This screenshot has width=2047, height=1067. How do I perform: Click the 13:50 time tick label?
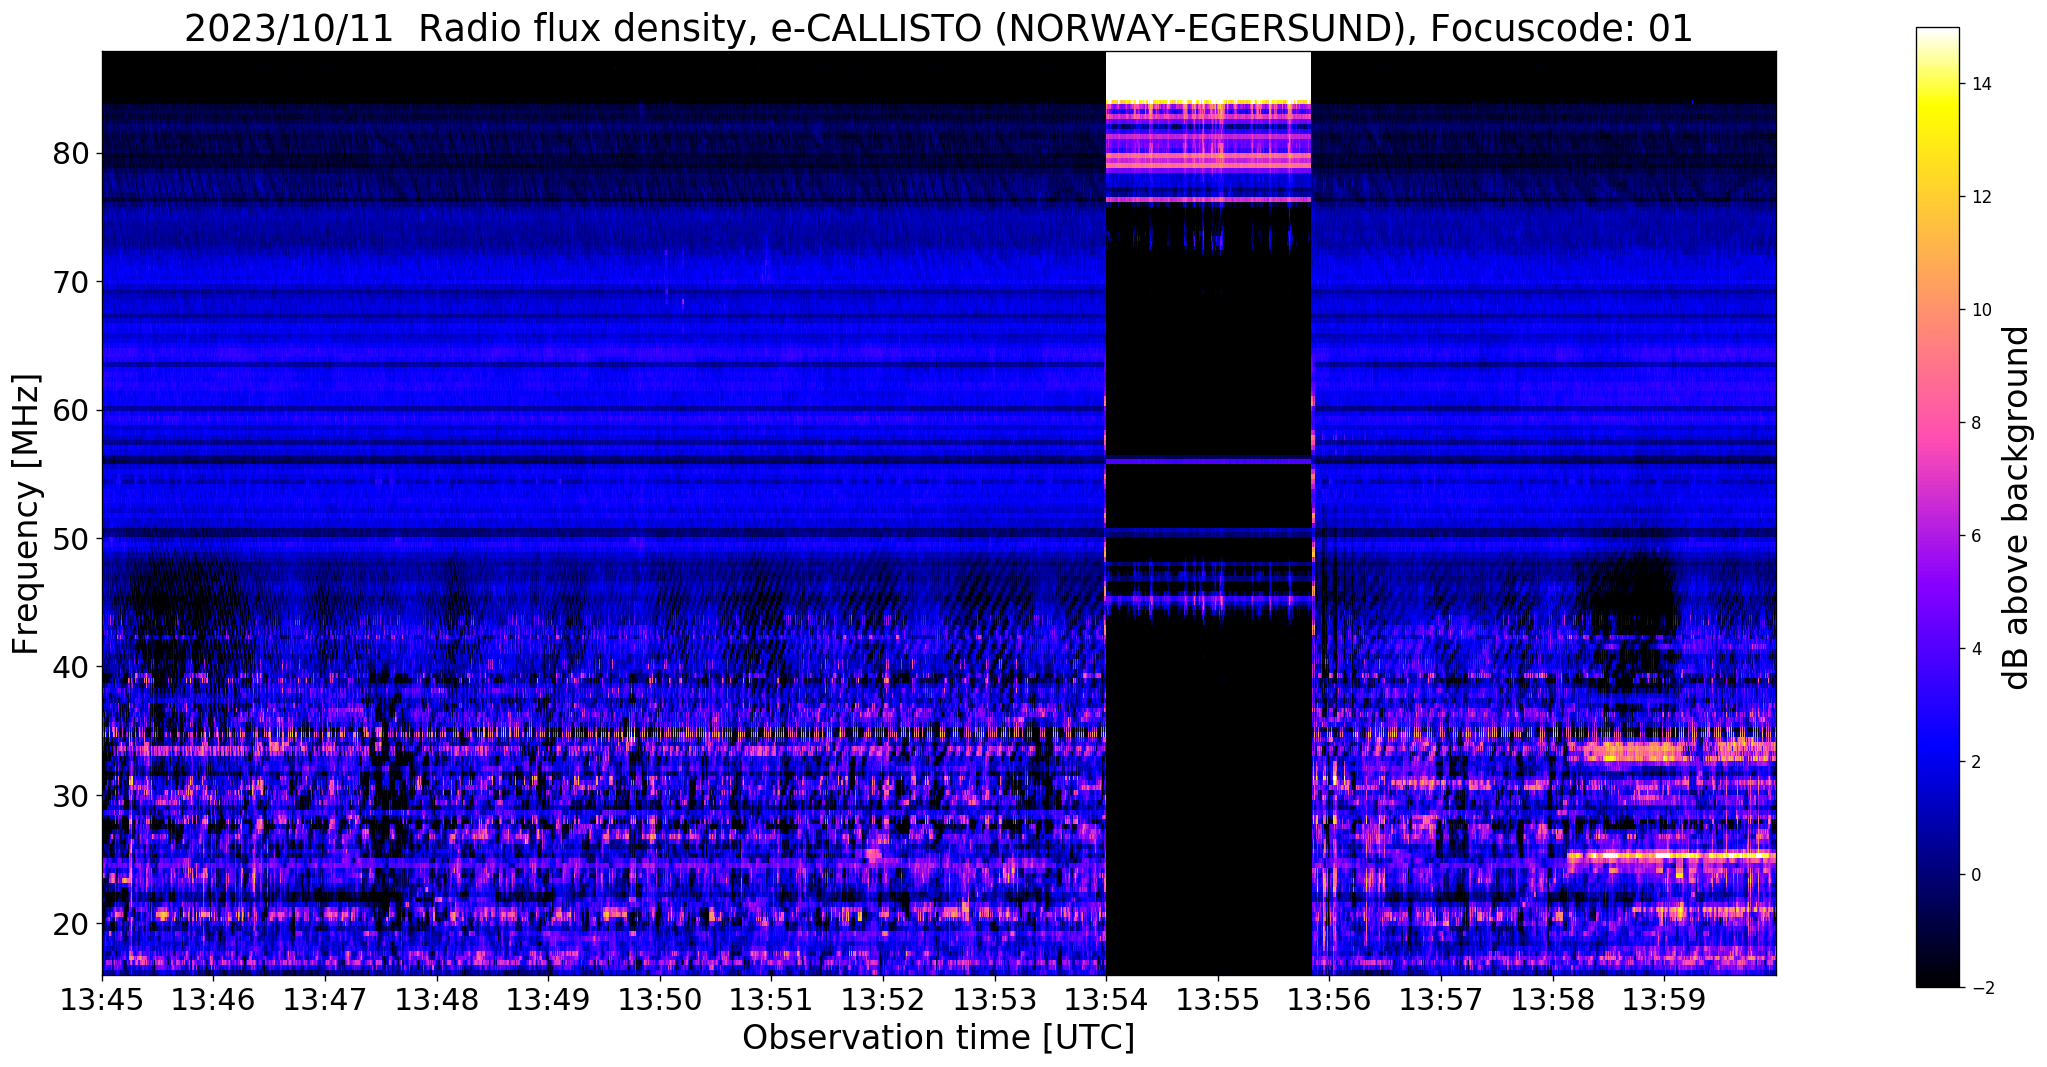[x=660, y=1000]
